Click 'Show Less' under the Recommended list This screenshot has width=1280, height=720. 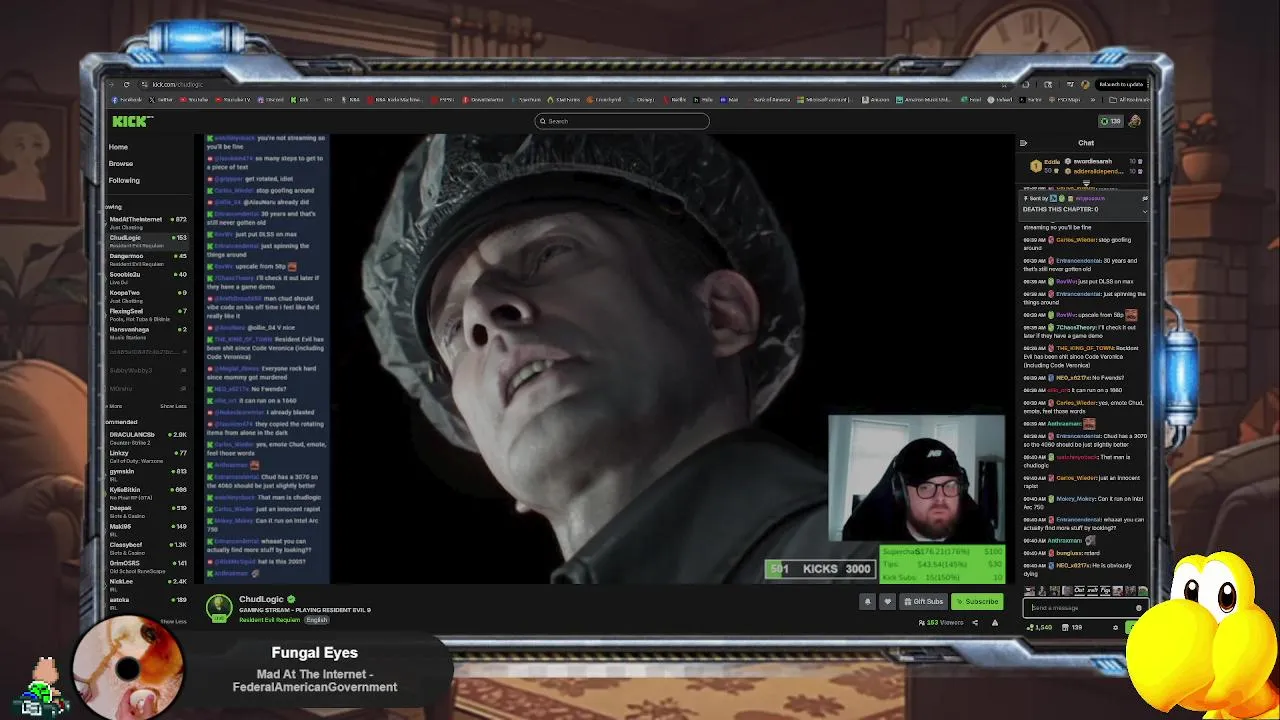[x=173, y=621]
